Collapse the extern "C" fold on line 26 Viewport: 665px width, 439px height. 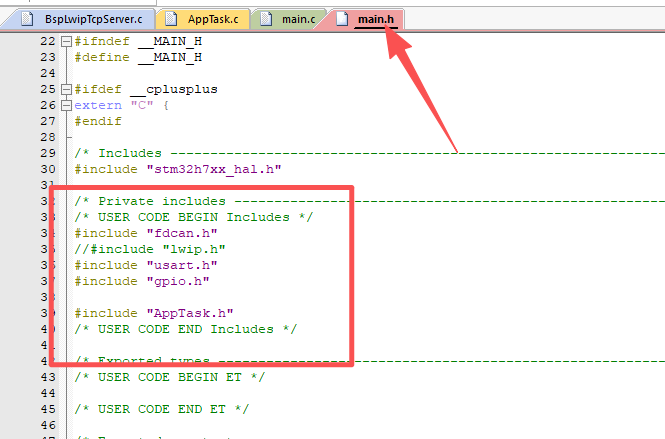[66, 106]
